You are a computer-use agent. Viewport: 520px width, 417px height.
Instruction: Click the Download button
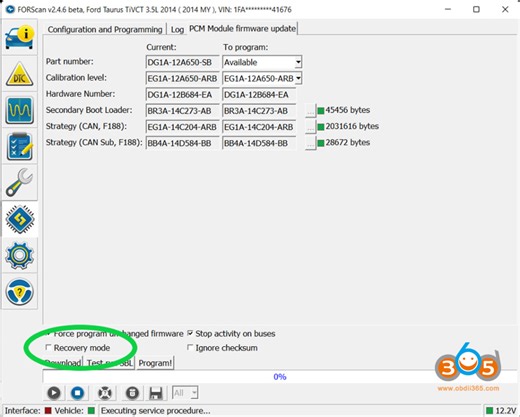63,363
